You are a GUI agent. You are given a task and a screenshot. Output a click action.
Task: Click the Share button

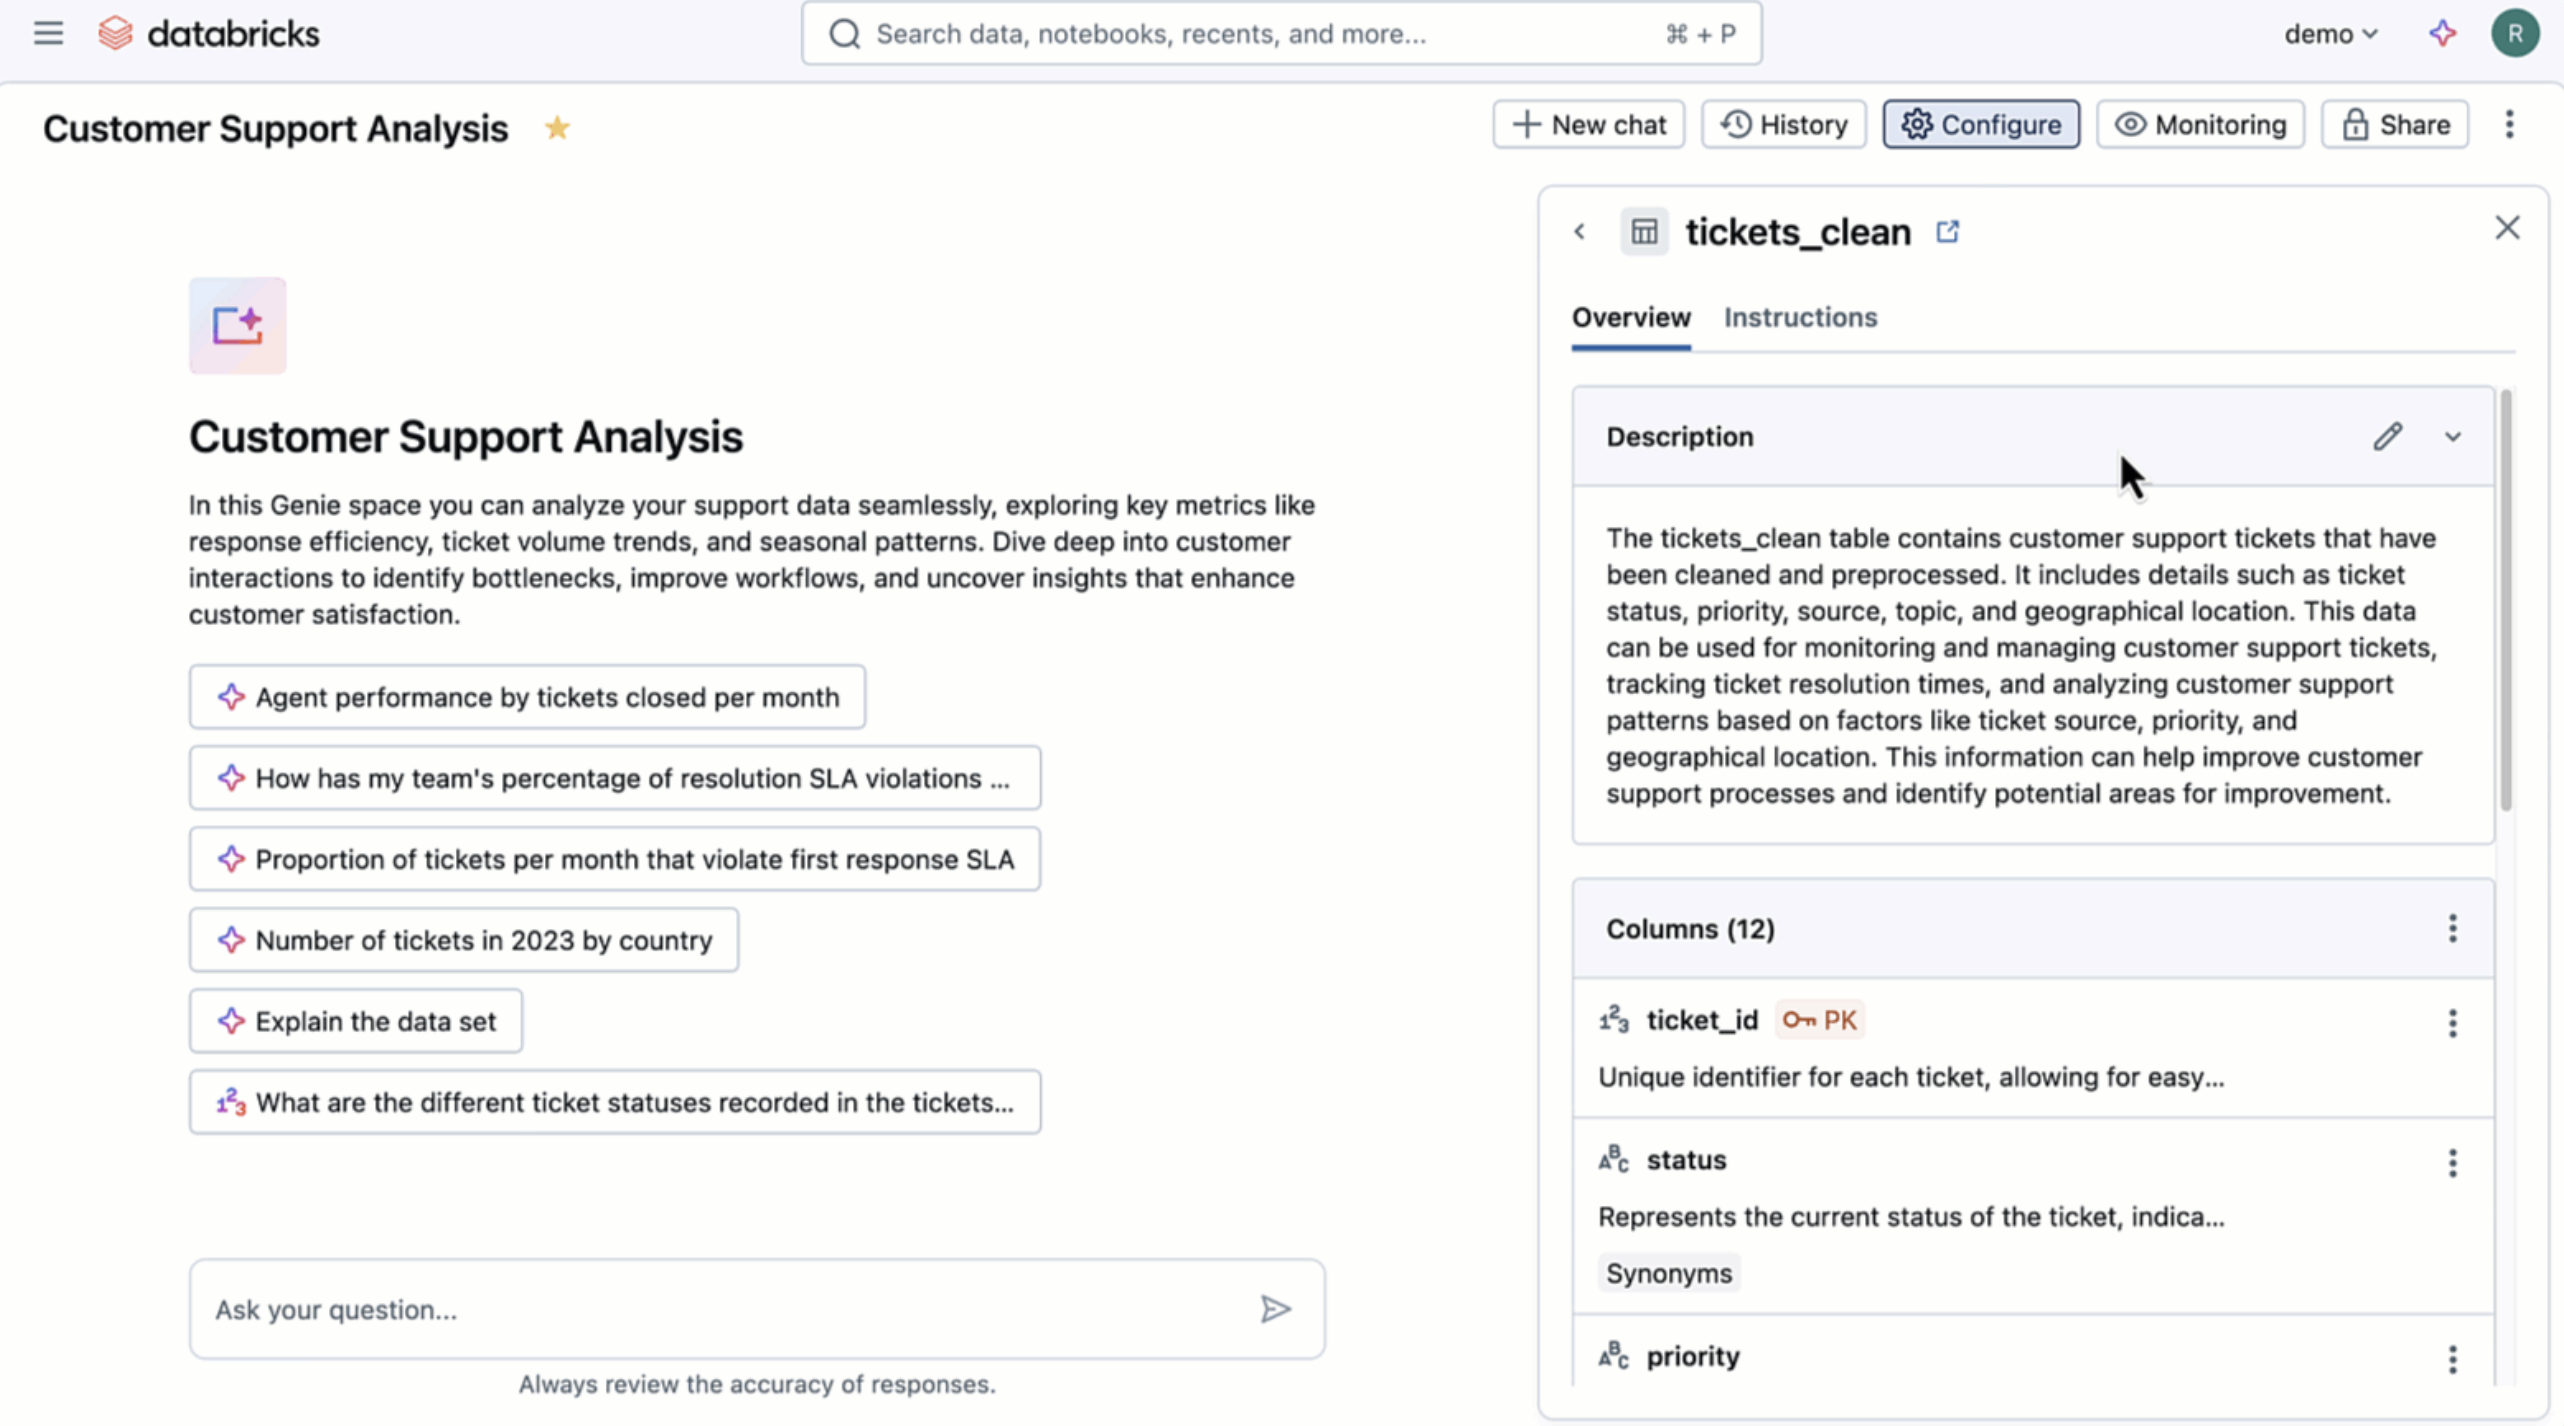point(2395,124)
